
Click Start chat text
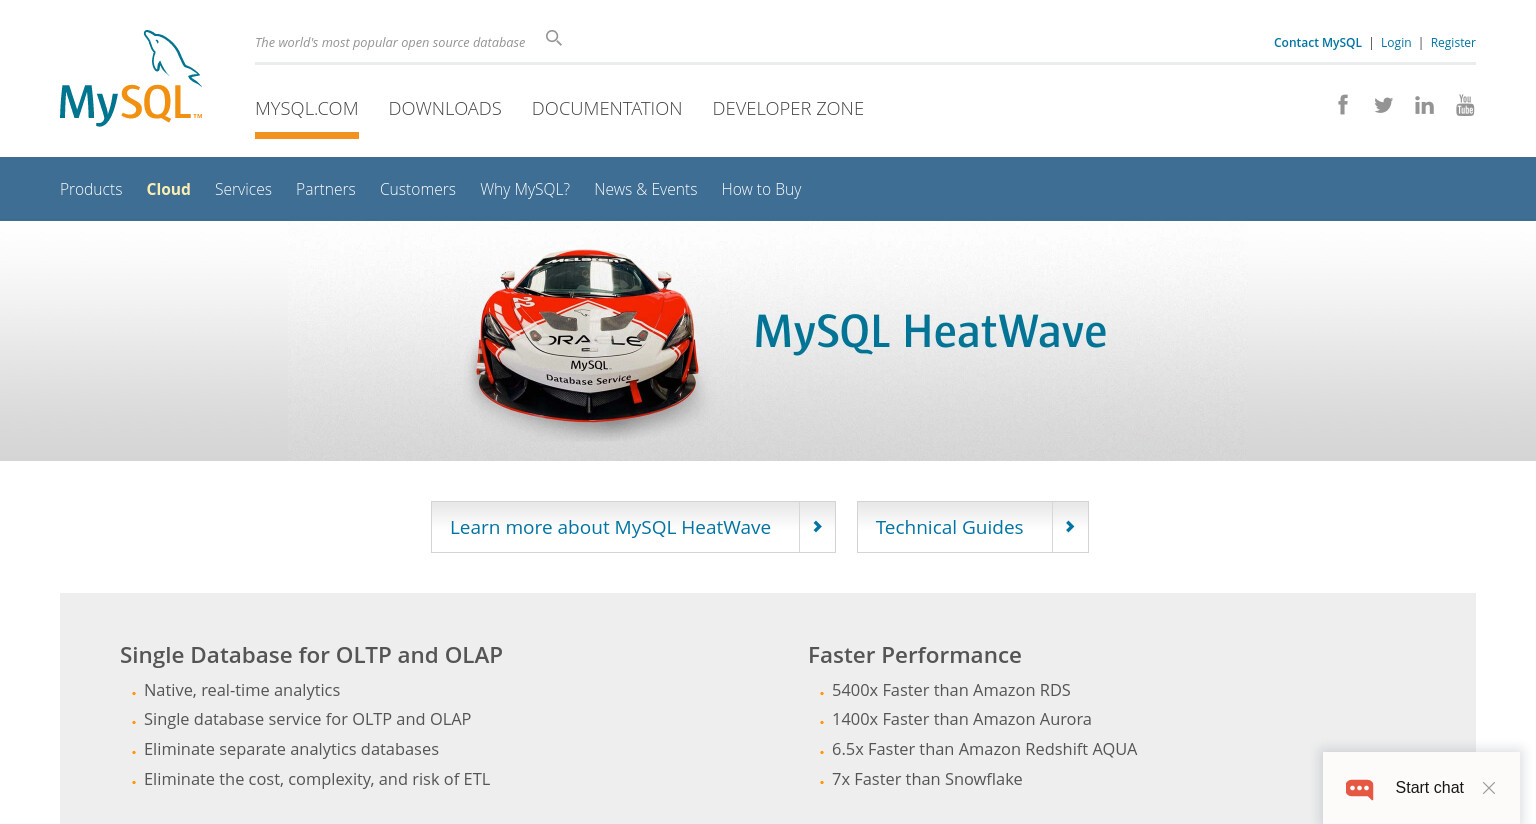(x=1429, y=788)
